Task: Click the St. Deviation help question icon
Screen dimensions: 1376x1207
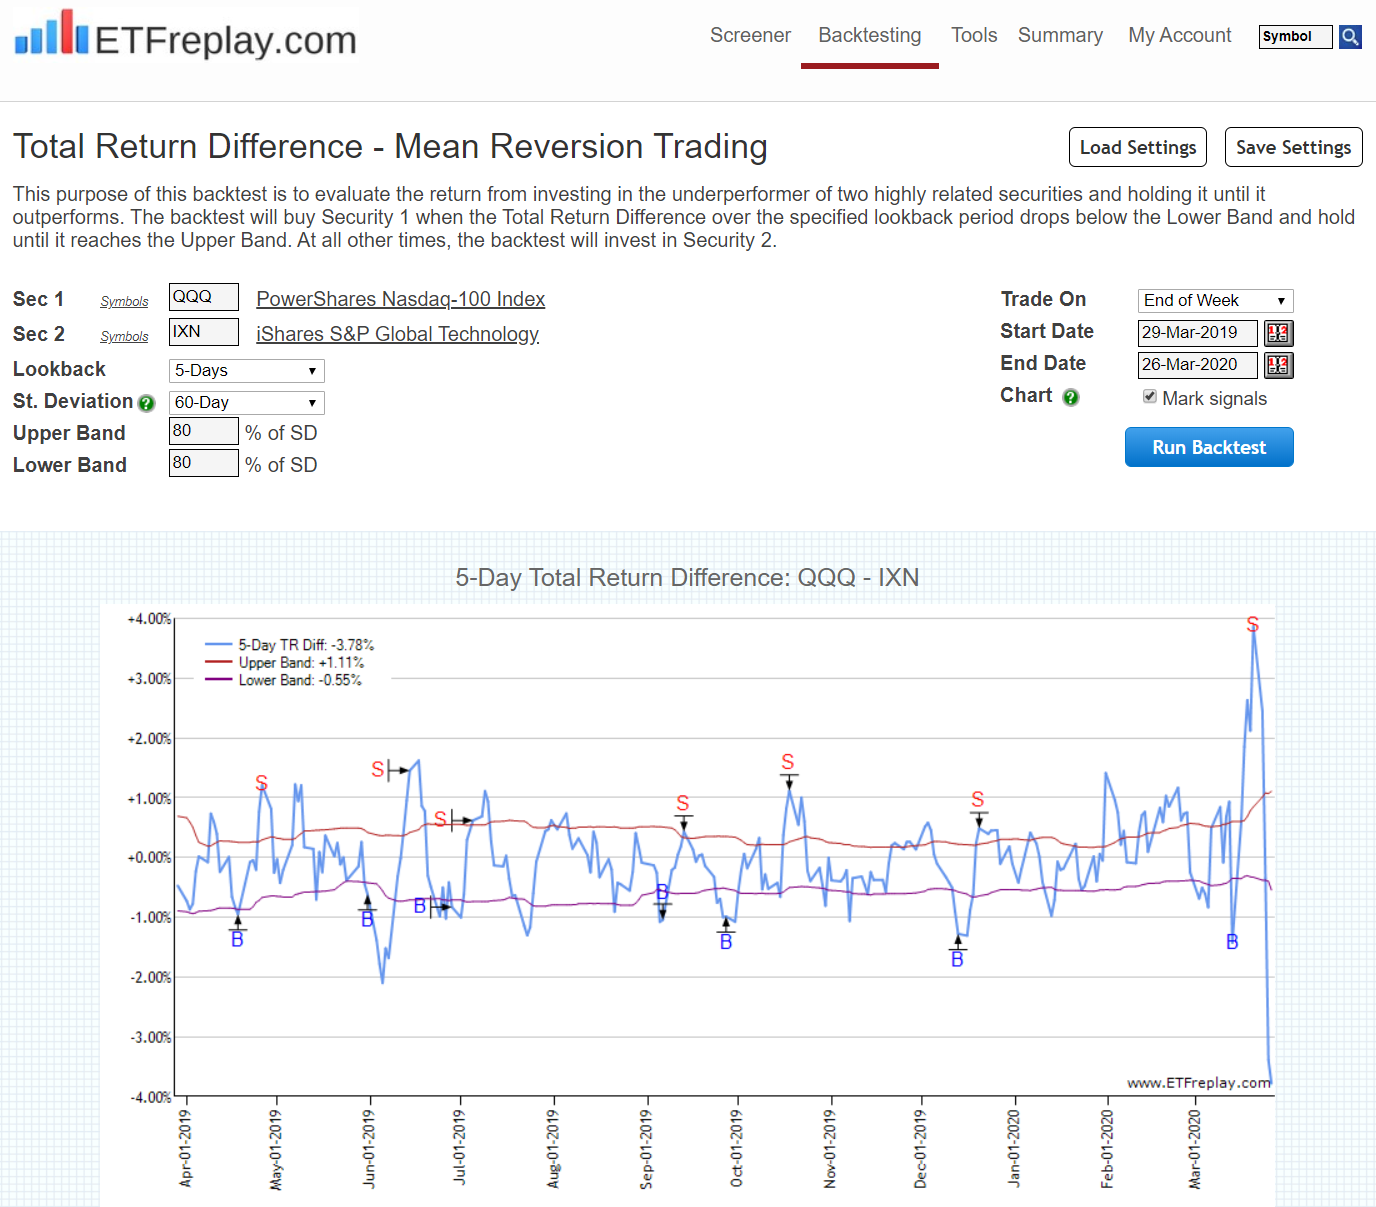Action: [147, 403]
